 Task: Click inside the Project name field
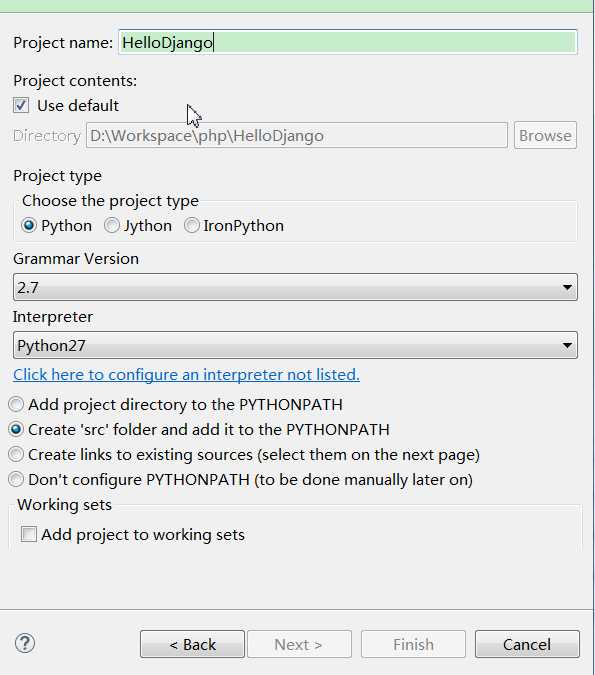coord(348,42)
